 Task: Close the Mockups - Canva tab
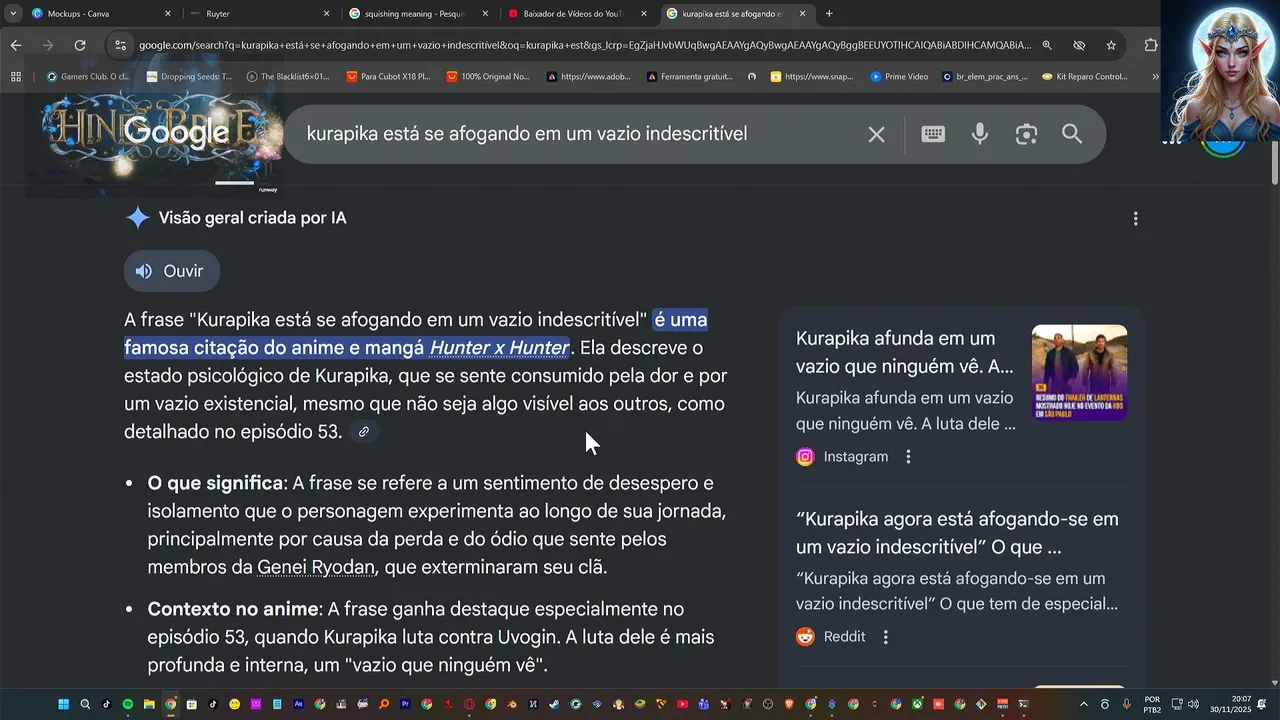(168, 14)
